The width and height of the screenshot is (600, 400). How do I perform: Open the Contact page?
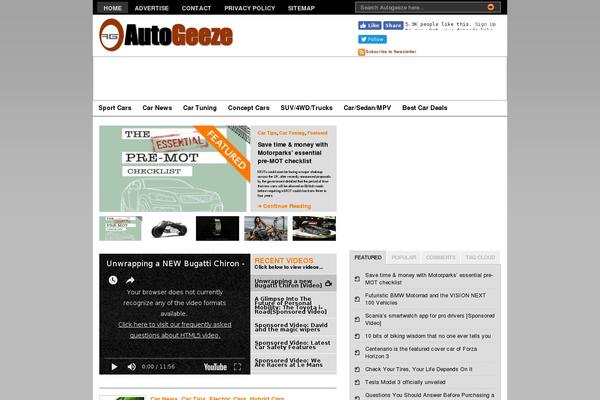click(196, 8)
